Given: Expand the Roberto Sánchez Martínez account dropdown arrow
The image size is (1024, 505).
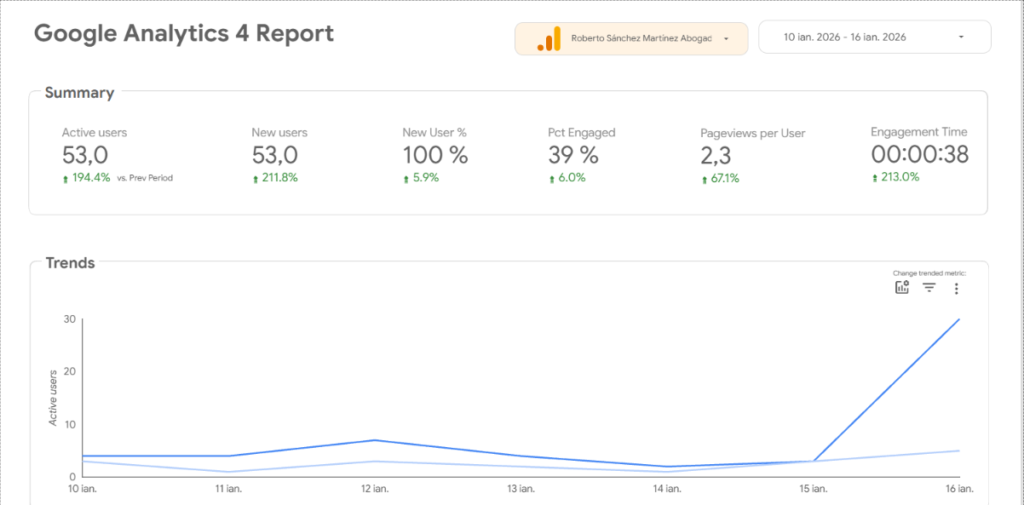Looking at the screenshot, I should [725, 39].
